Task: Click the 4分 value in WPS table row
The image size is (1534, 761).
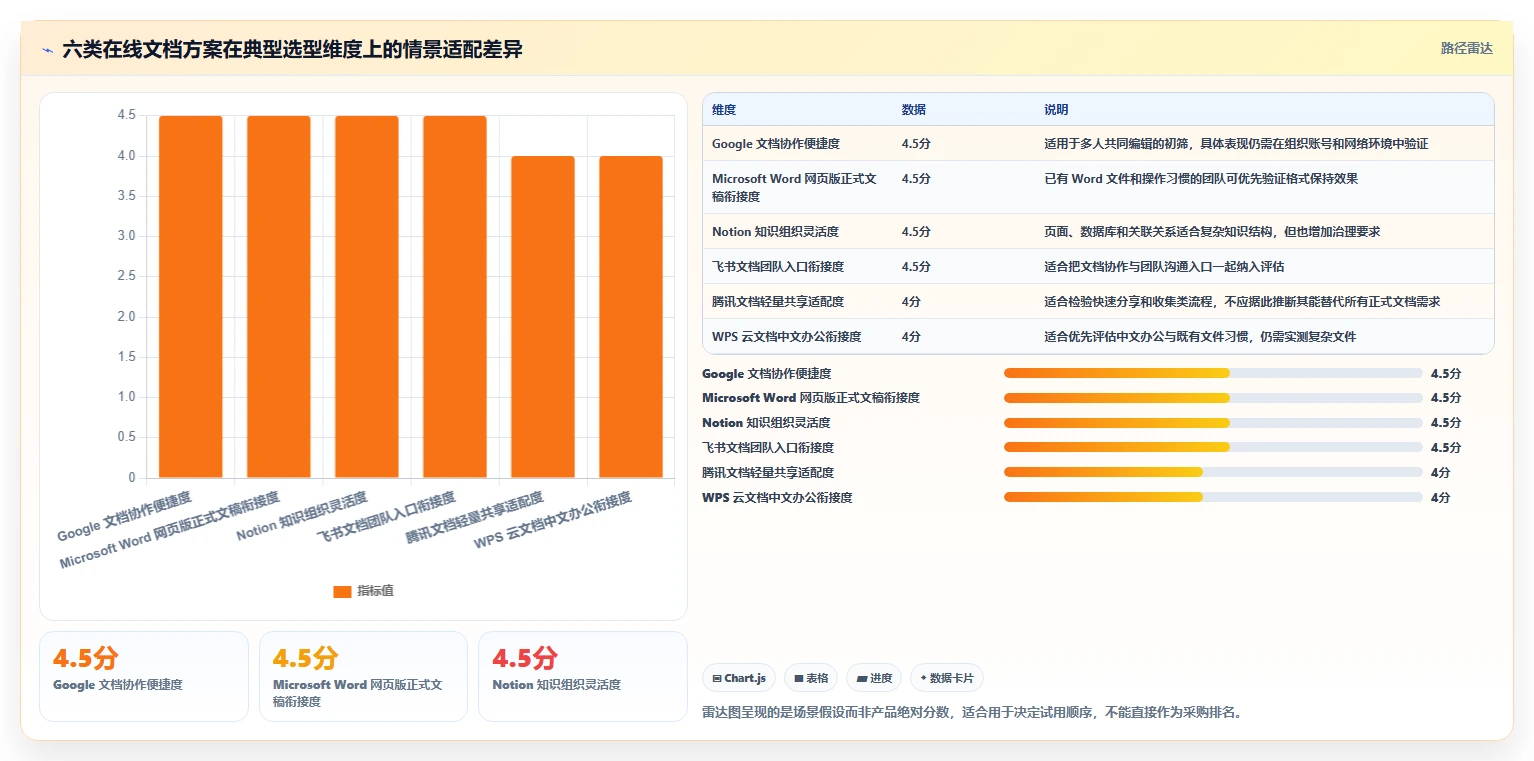Action: pos(911,337)
